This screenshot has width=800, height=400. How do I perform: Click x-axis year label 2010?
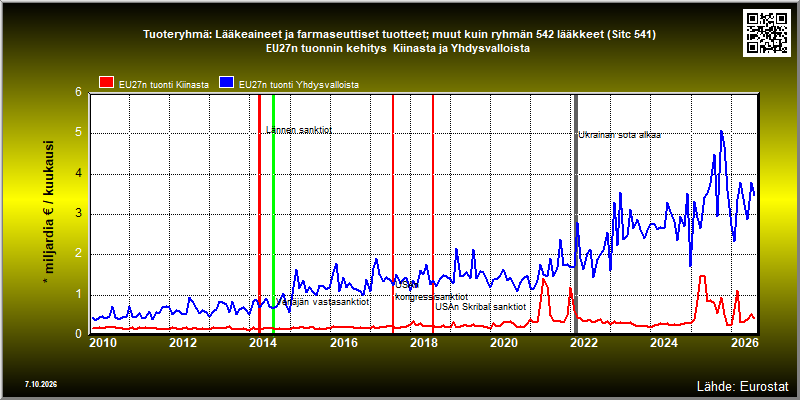tap(104, 342)
